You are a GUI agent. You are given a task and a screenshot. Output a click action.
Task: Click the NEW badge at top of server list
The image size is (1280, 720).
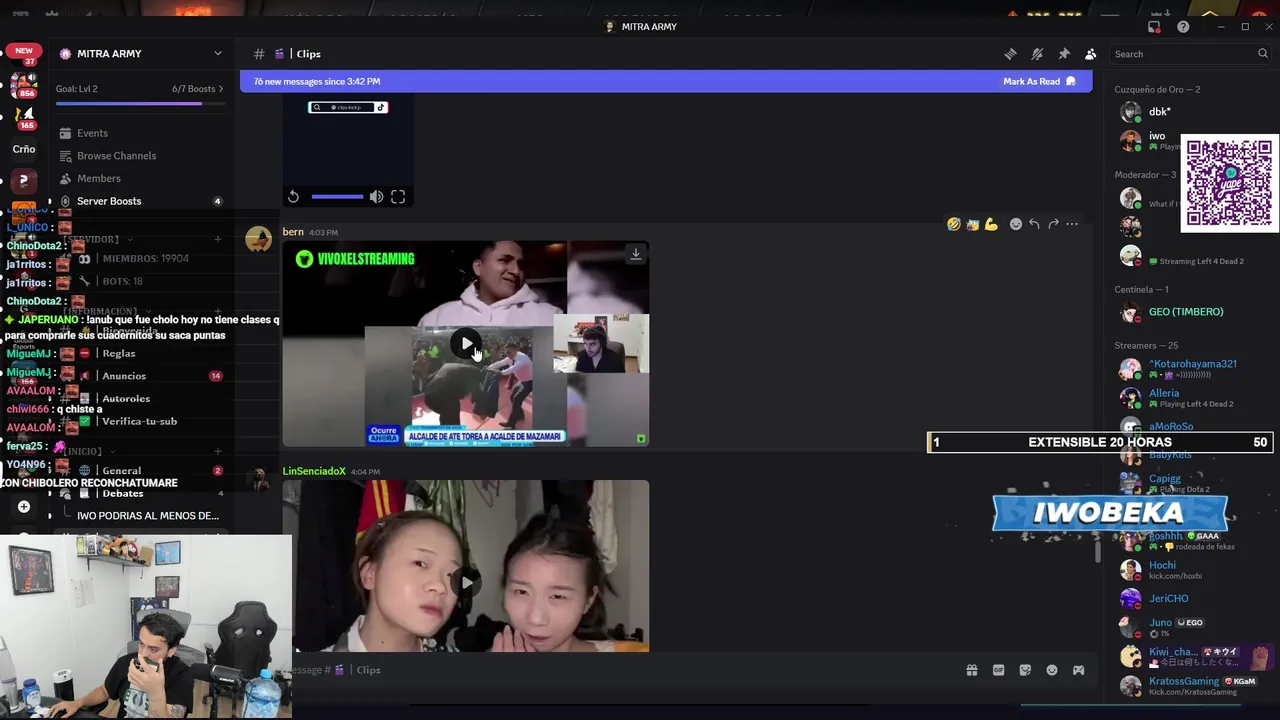coord(24,50)
